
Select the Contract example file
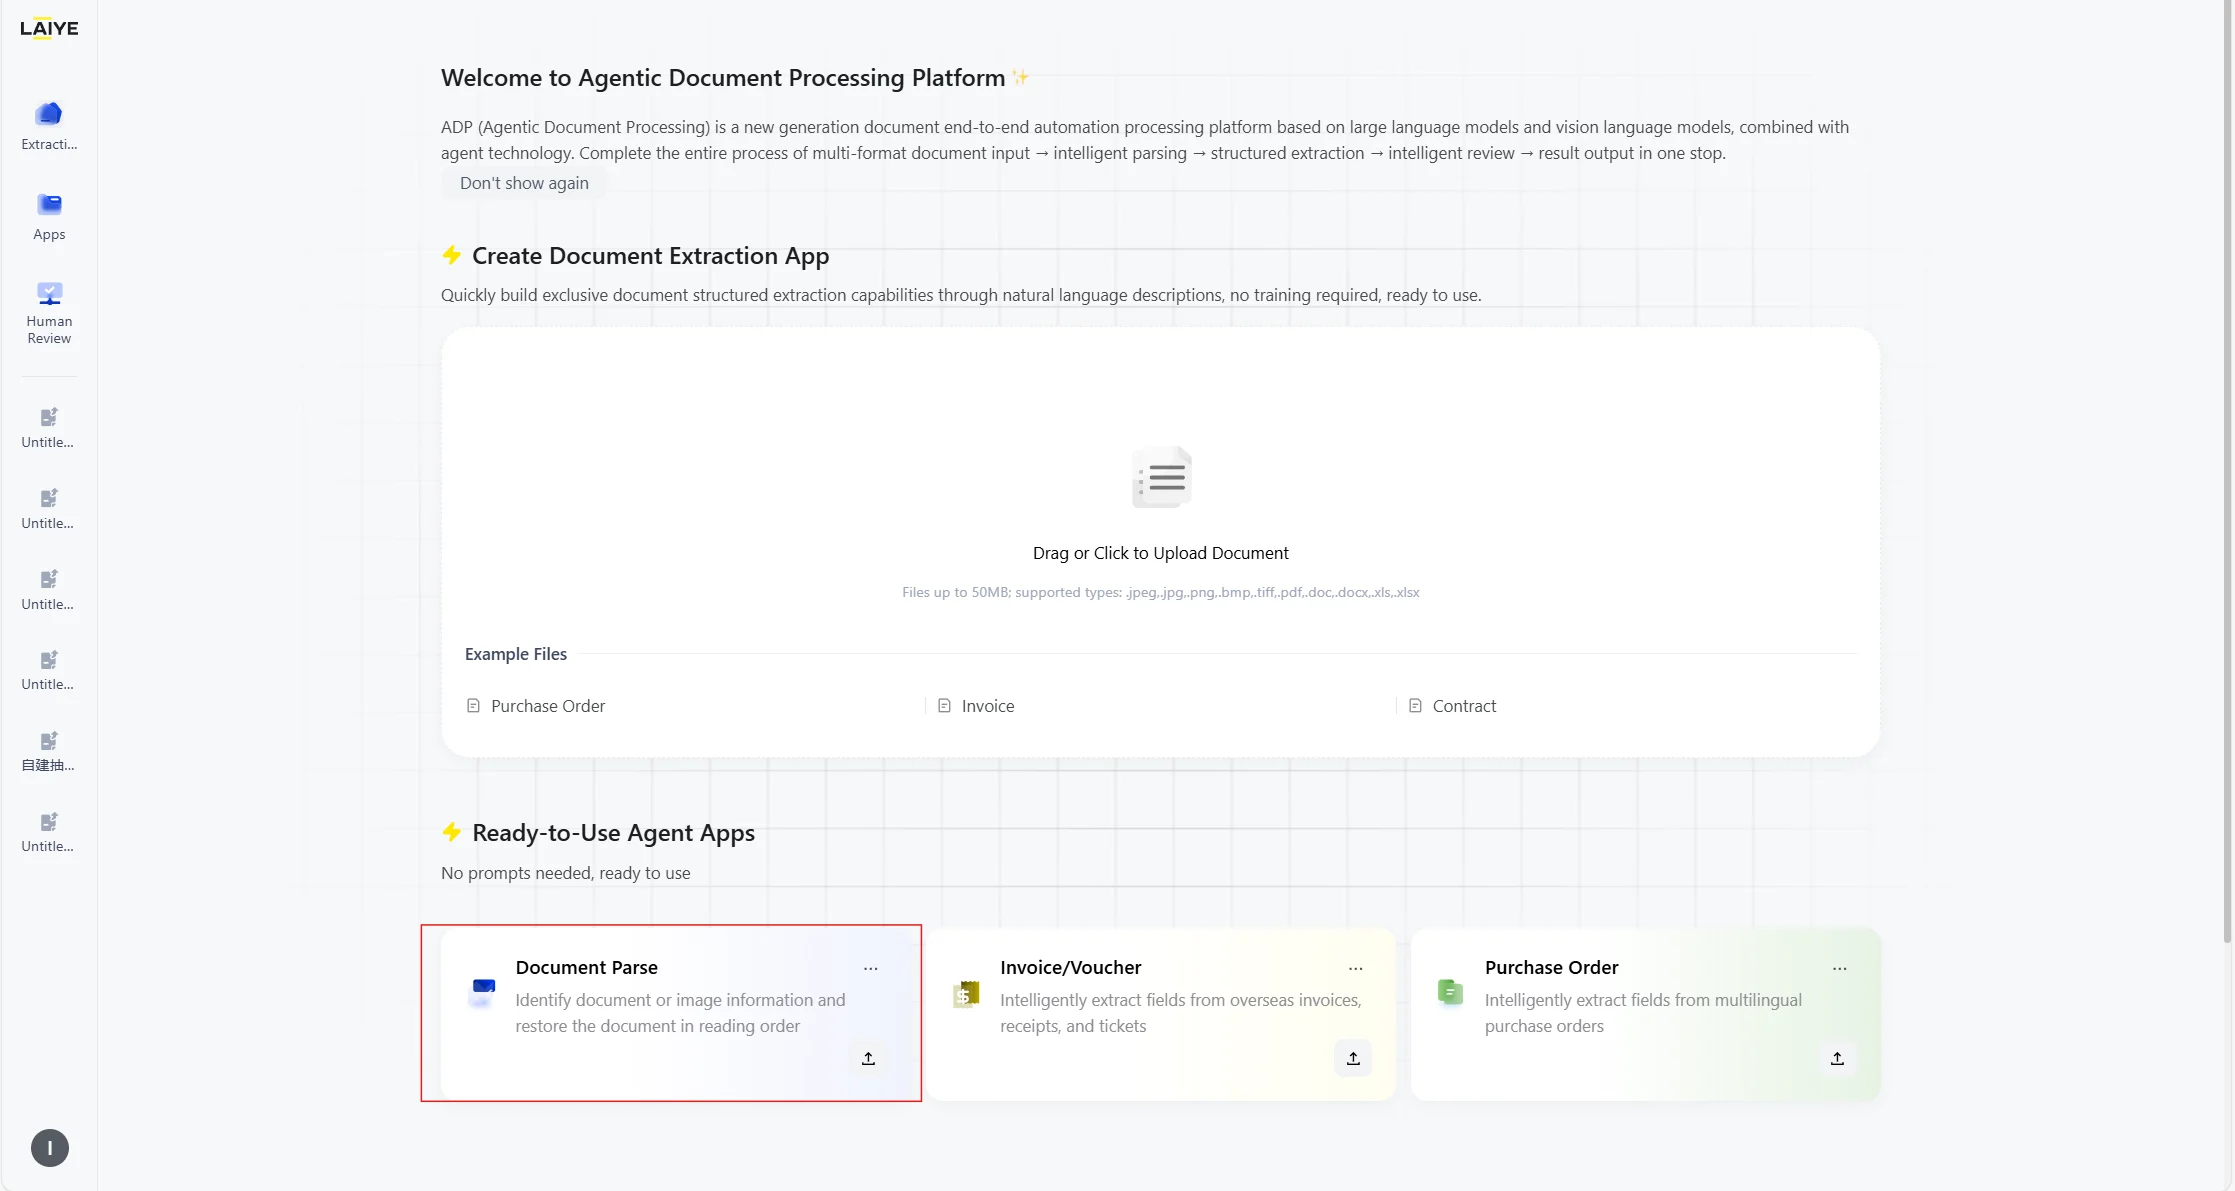pos(1453,706)
